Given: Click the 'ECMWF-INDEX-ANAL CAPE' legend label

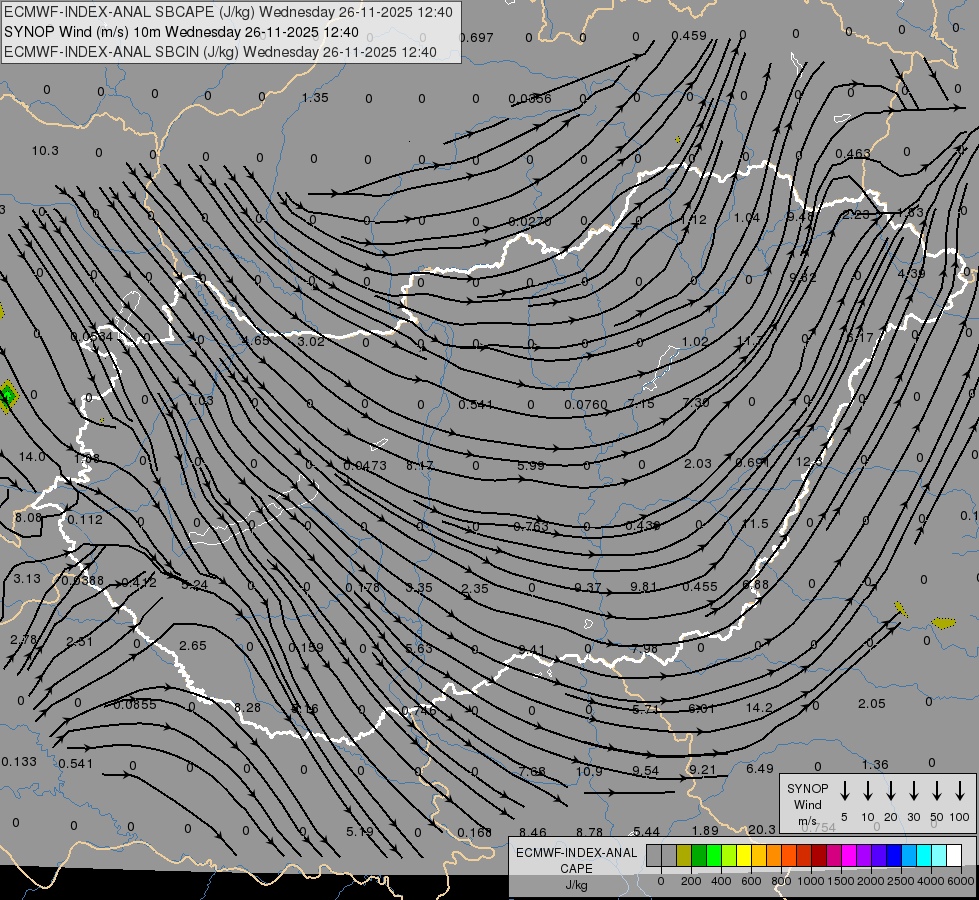Looking at the screenshot, I should coord(576,861).
